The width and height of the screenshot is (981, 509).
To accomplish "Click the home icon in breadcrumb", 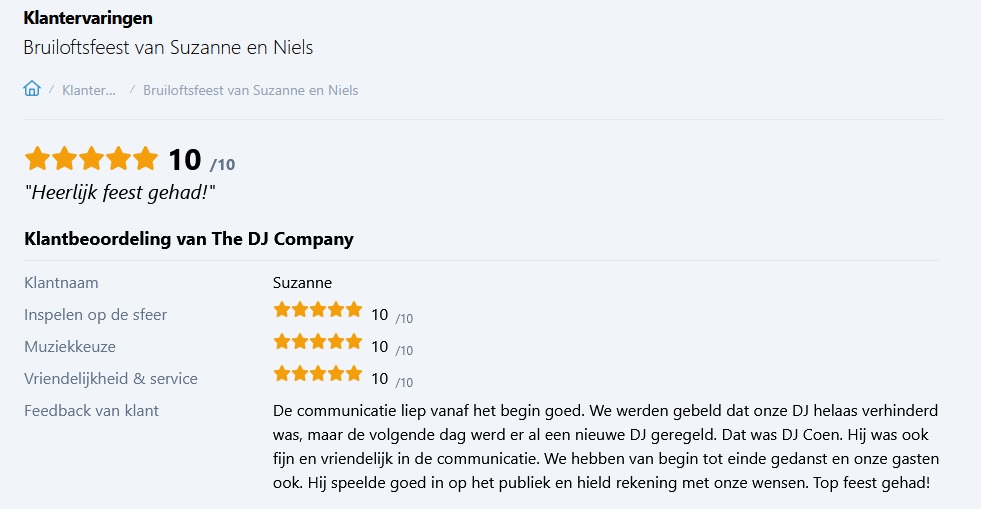I will (x=32, y=89).
